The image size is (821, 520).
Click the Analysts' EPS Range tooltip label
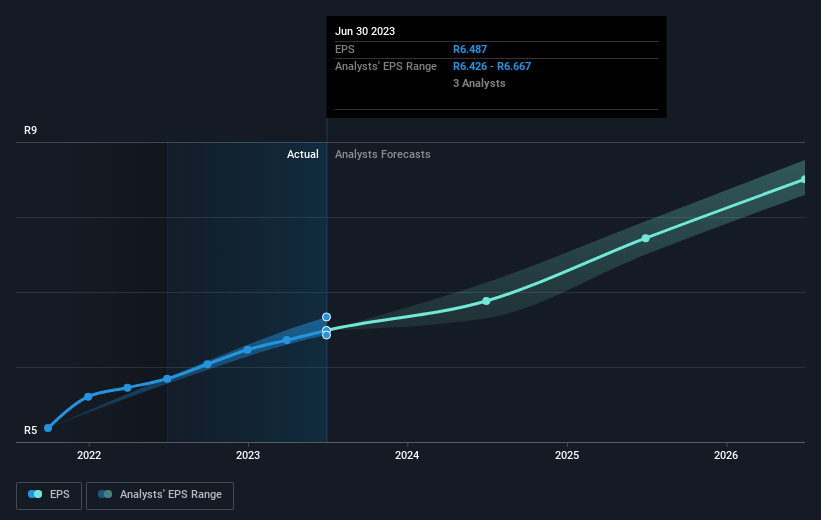click(x=386, y=67)
